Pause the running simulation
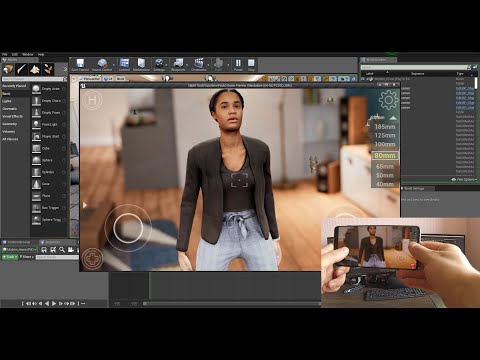The image size is (480, 360). click(238, 64)
